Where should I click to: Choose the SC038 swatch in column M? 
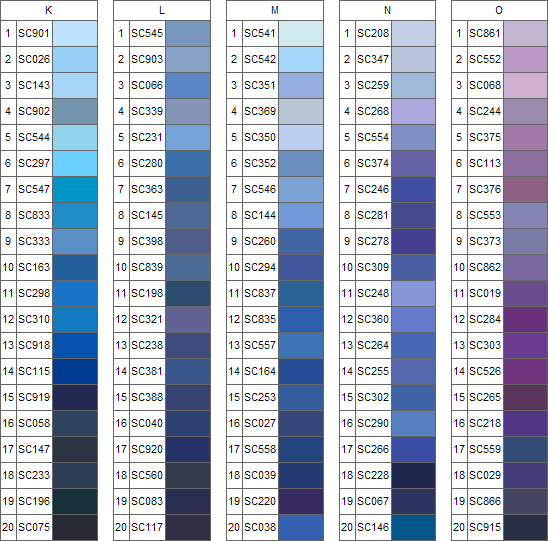pos(301,527)
